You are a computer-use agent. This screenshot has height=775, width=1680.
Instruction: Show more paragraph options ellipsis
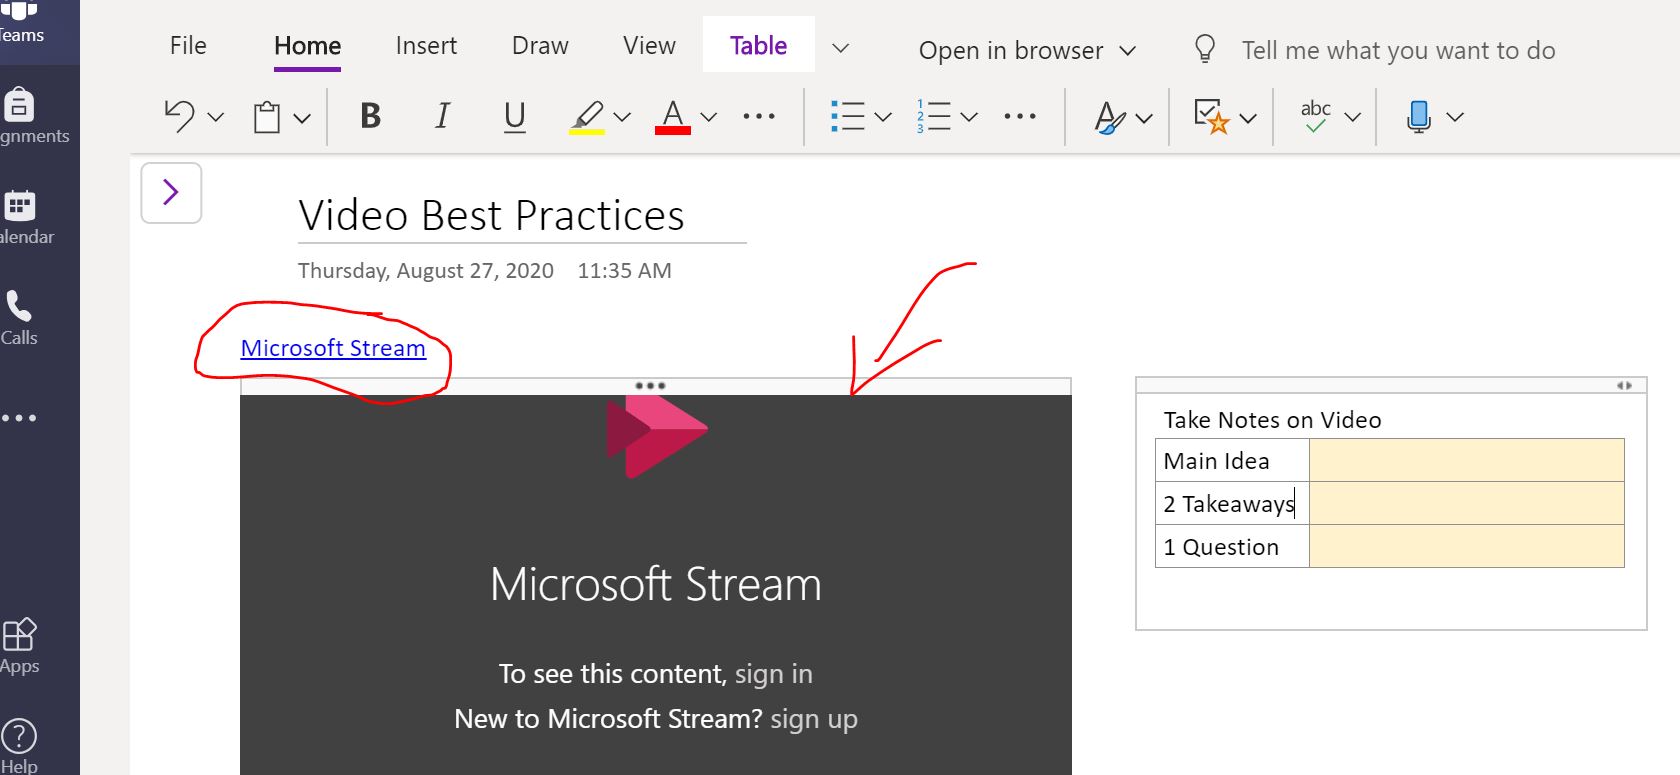1020,116
